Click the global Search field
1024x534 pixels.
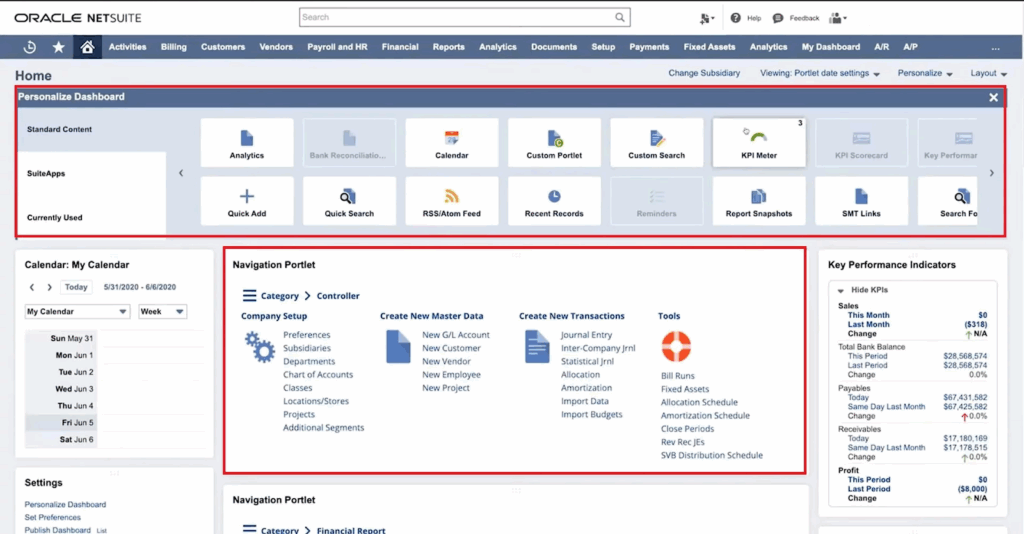465,18
